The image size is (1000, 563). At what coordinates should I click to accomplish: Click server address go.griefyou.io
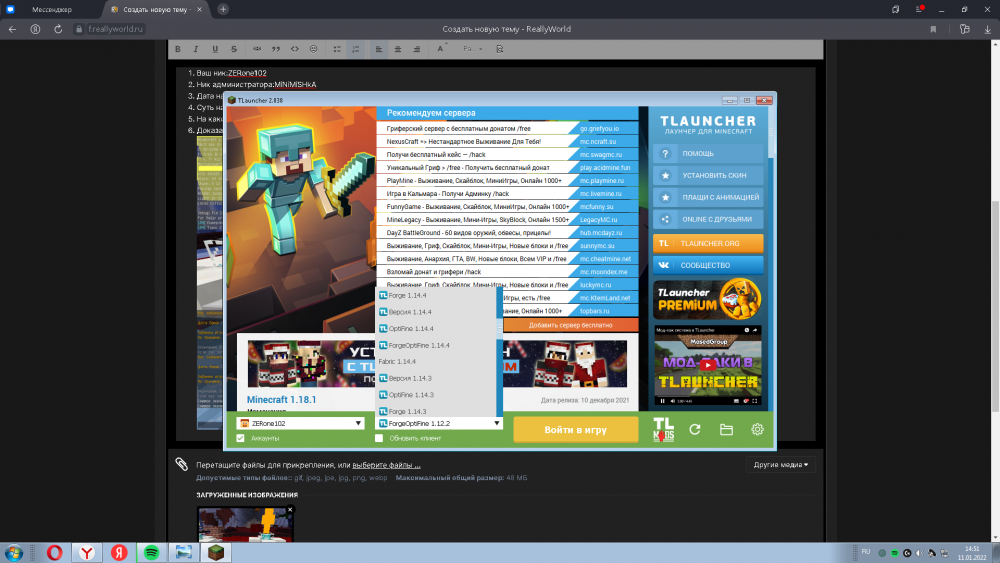tap(599, 129)
